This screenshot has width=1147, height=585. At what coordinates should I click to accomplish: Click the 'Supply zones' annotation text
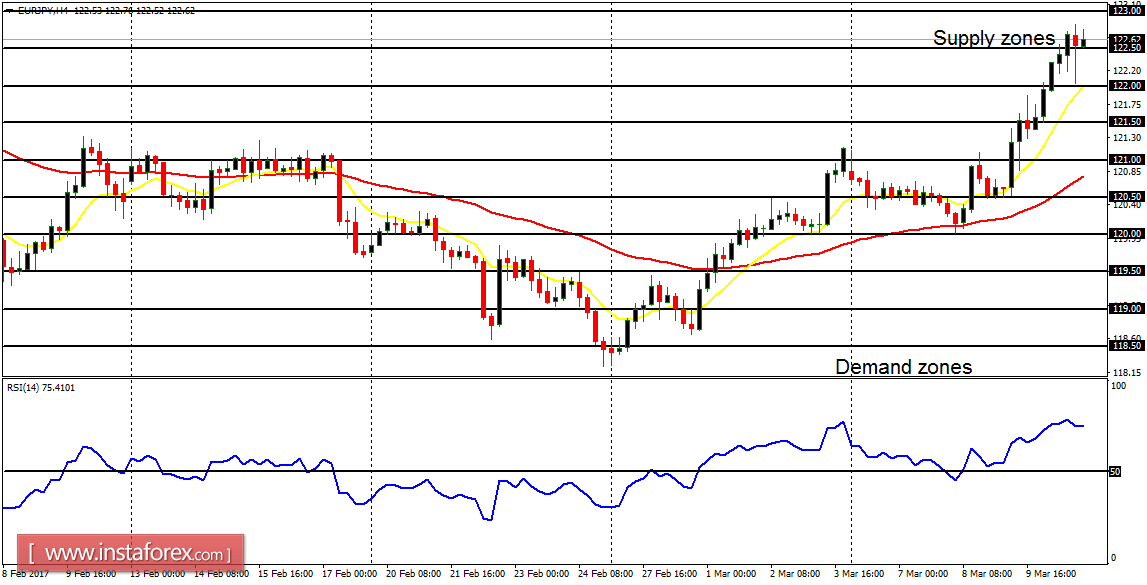click(x=995, y=40)
